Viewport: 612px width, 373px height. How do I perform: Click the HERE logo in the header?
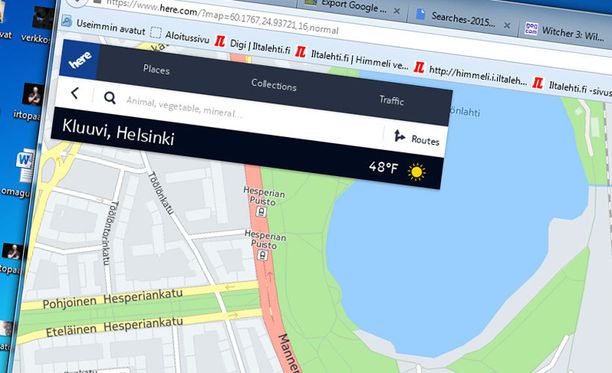click(x=80, y=60)
